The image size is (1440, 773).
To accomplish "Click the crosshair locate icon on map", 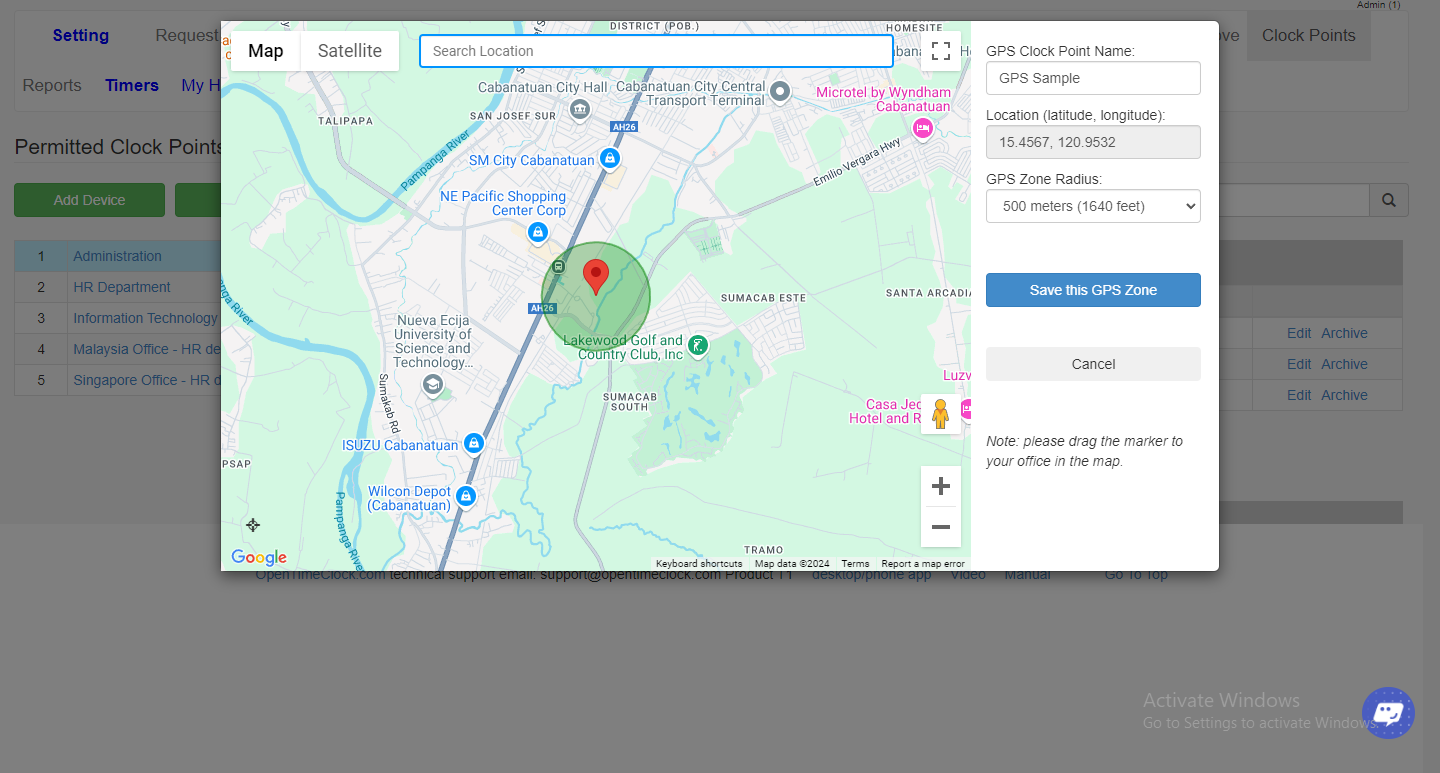I will (x=253, y=525).
